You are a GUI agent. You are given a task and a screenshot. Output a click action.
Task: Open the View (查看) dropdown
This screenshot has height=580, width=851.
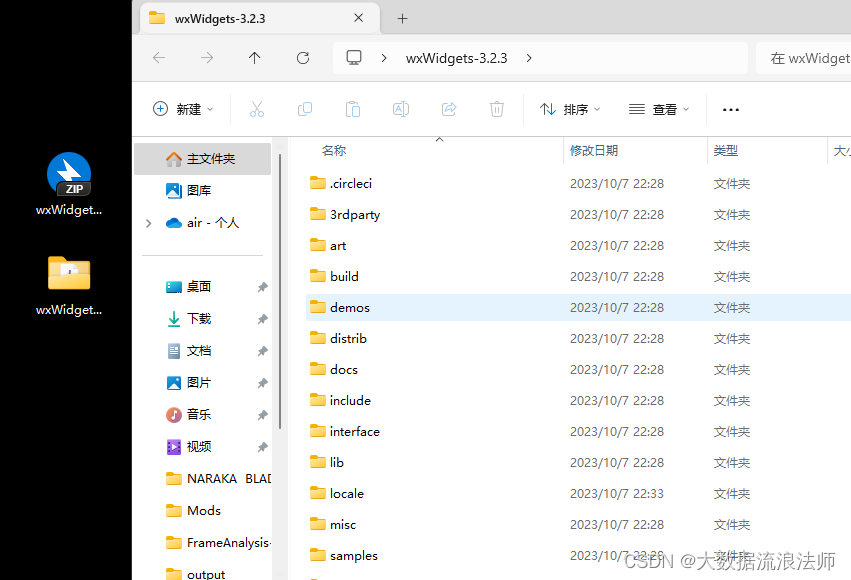tap(659, 109)
